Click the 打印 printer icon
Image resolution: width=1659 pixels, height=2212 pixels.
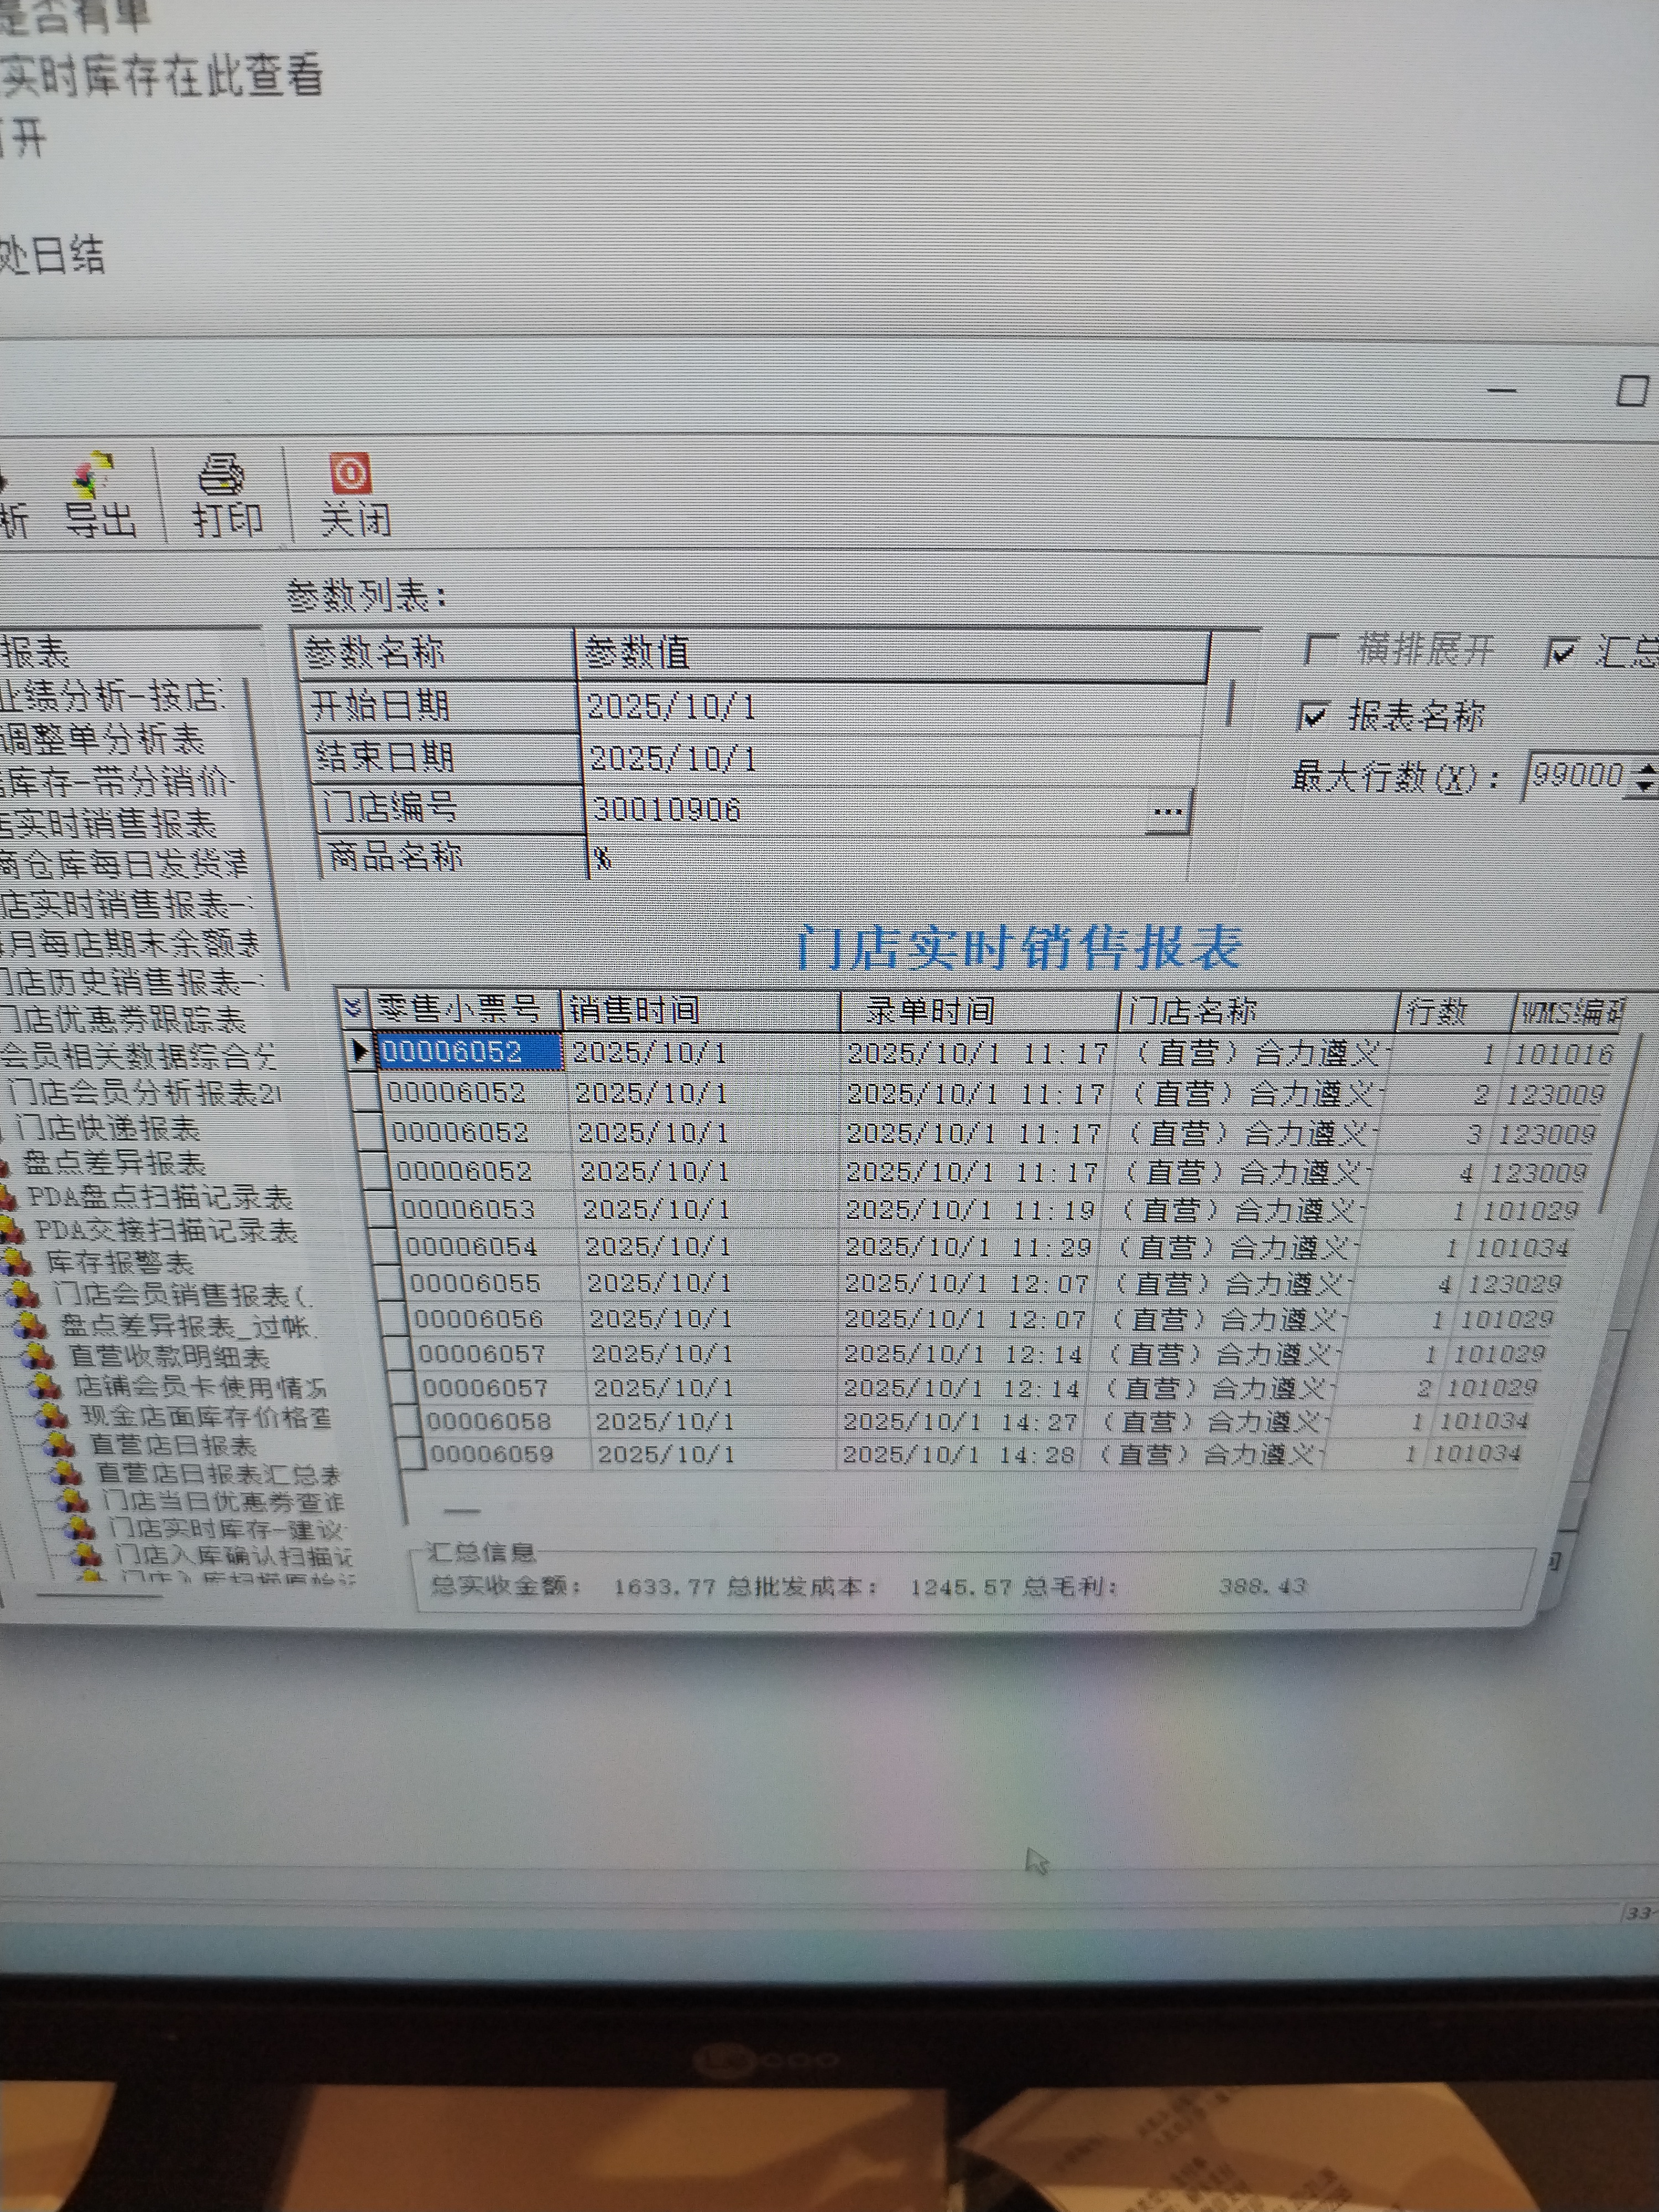[222, 475]
